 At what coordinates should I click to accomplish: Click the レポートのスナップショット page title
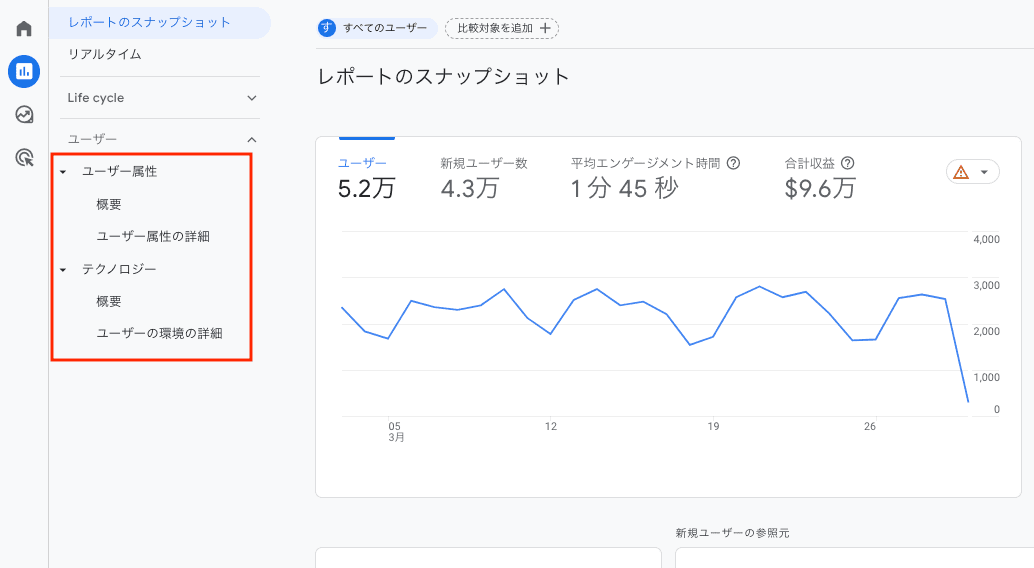click(443, 77)
